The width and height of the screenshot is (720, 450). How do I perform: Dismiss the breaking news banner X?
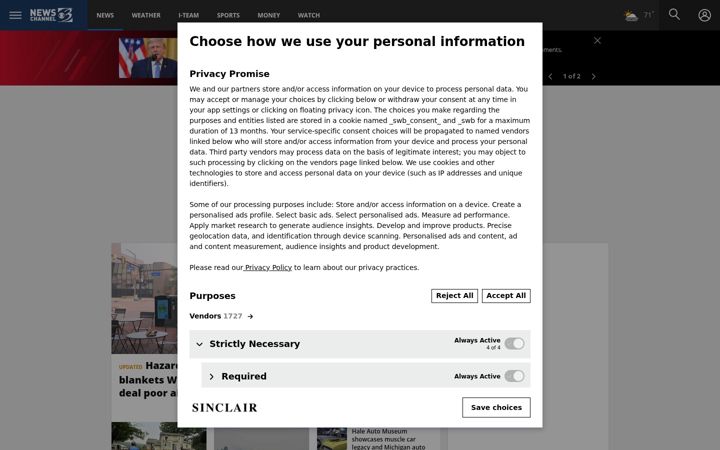coord(597,40)
